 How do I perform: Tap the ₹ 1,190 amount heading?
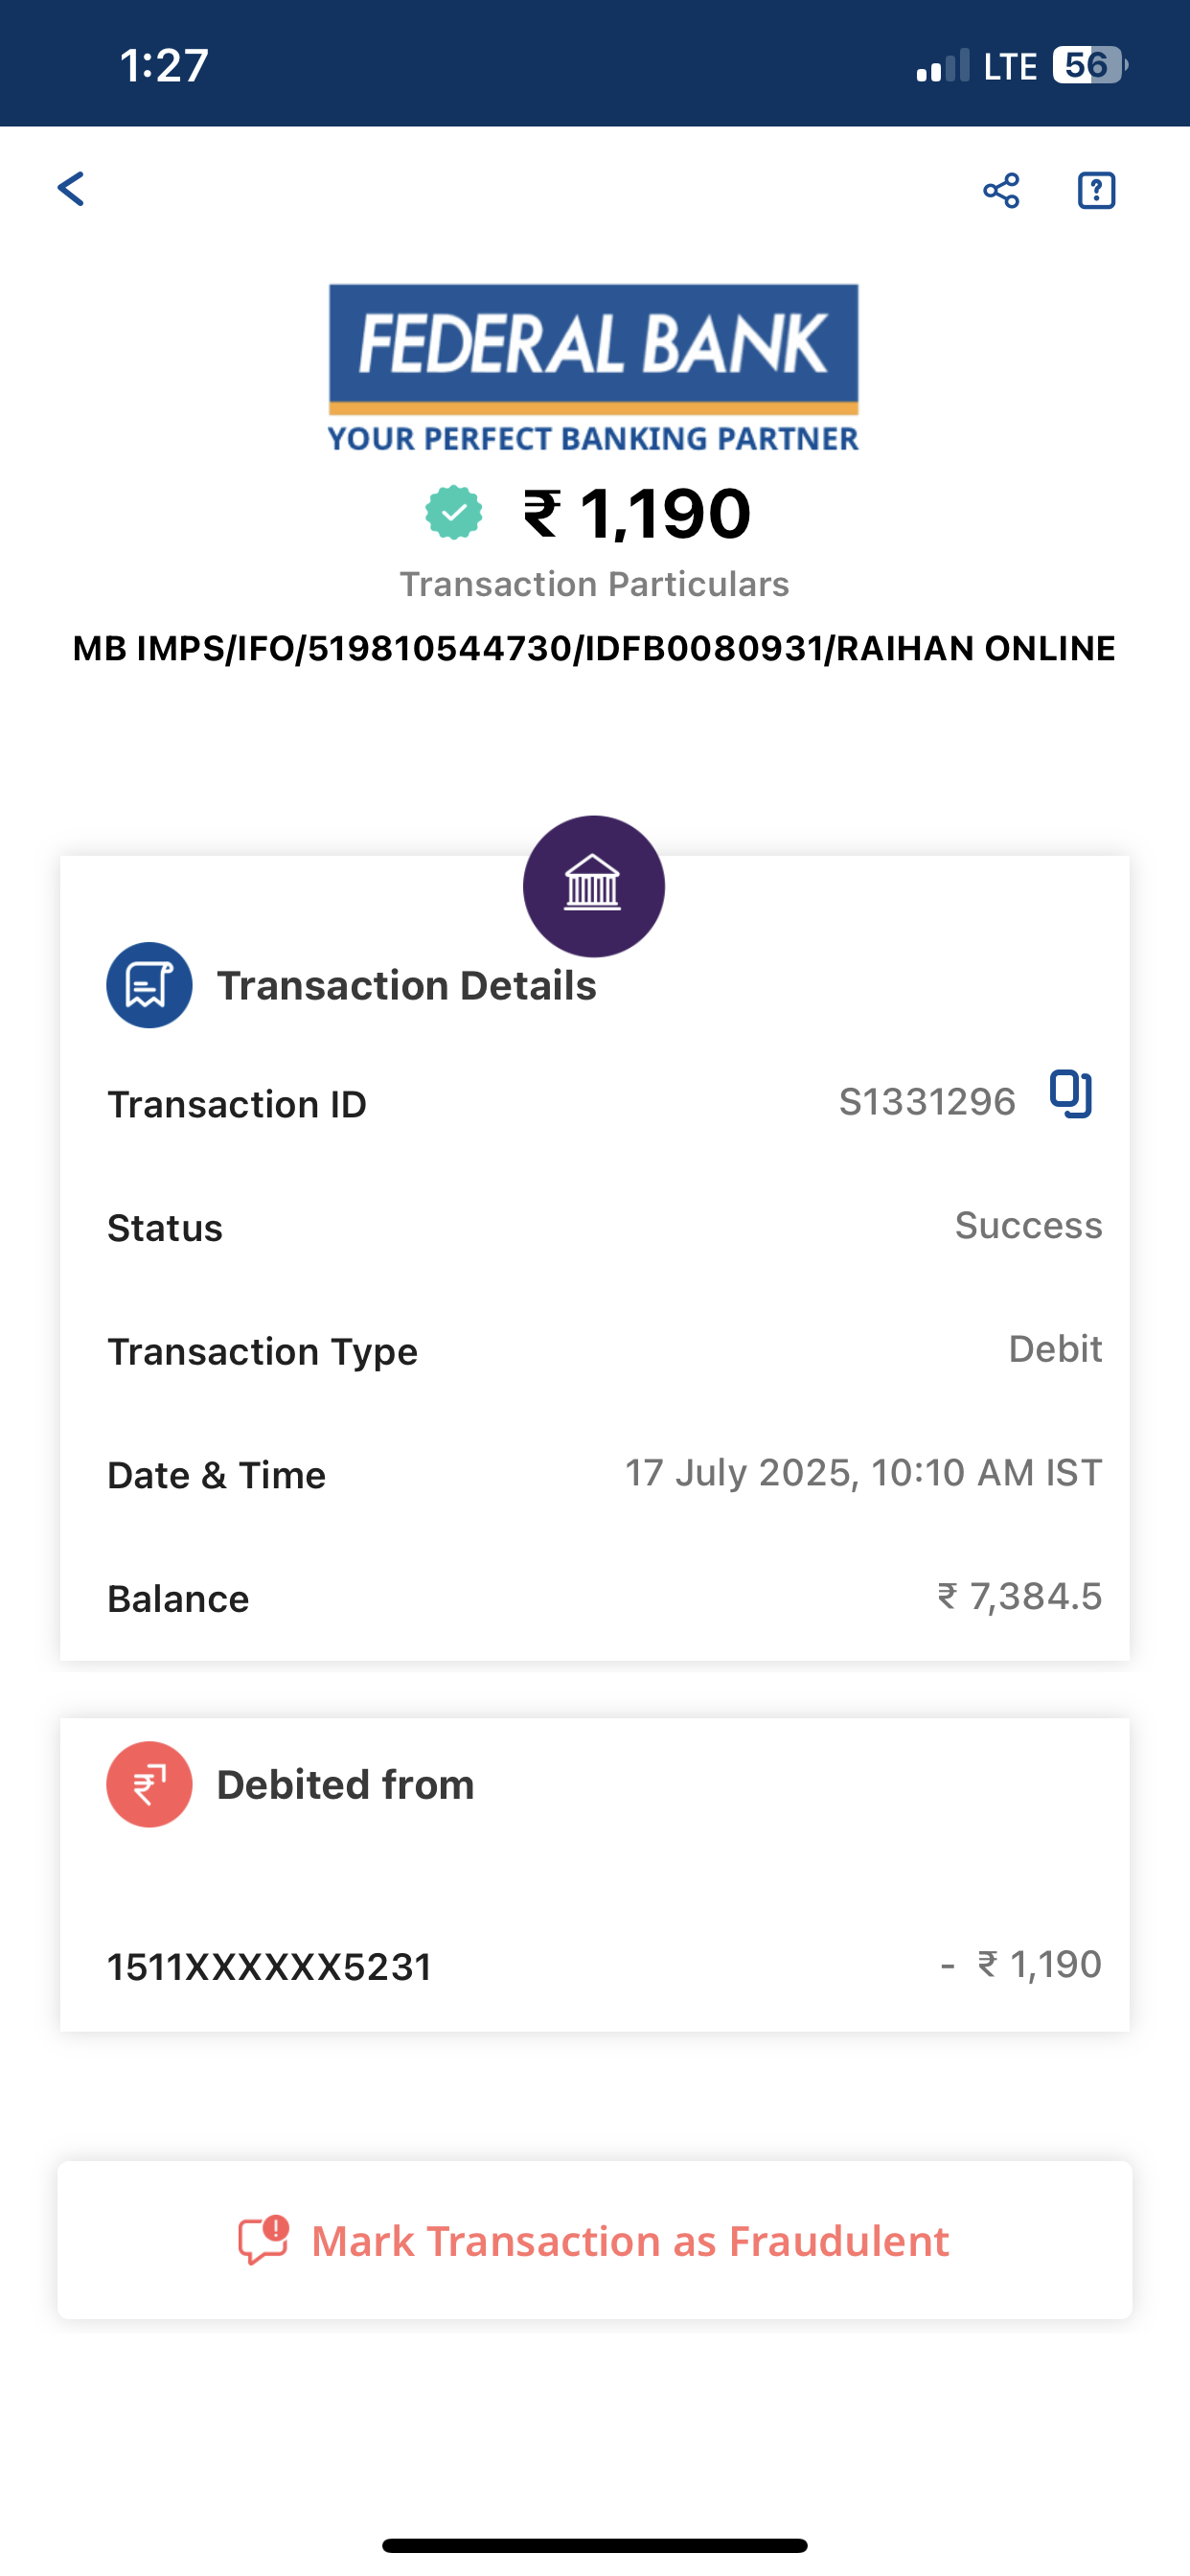click(x=637, y=514)
